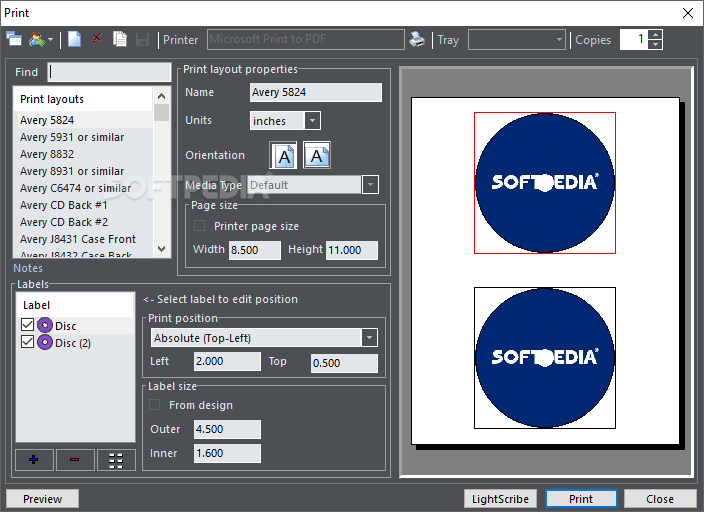Select the bottom disc in page preview
Viewport: 704px width, 512px height.
click(x=545, y=358)
